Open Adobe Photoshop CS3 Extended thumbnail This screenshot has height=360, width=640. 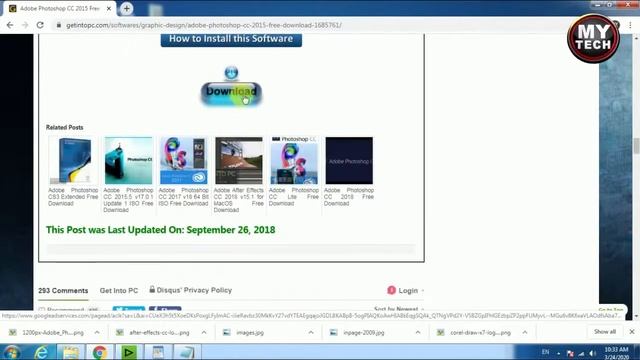coord(73,160)
